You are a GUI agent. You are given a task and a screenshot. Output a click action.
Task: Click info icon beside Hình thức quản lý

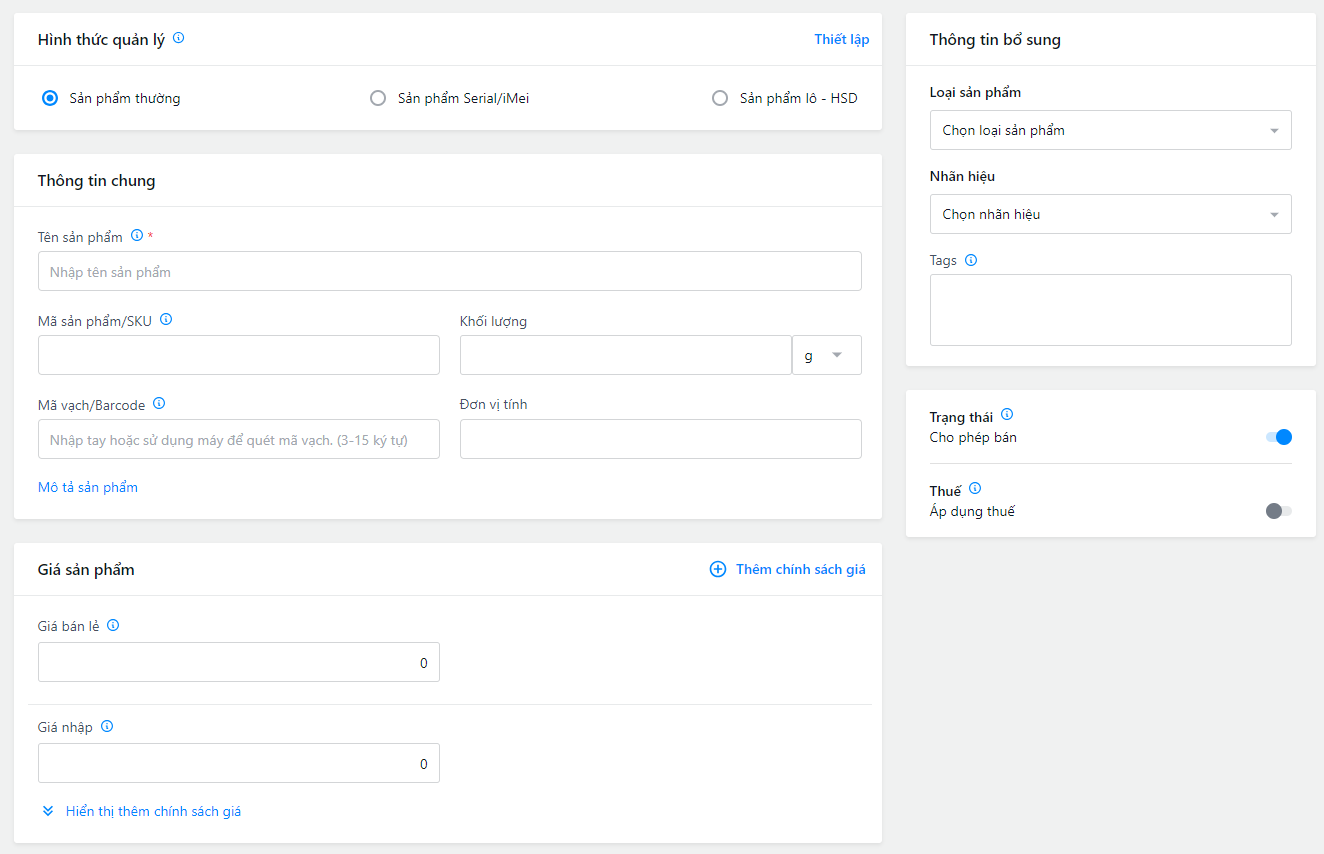(x=179, y=38)
